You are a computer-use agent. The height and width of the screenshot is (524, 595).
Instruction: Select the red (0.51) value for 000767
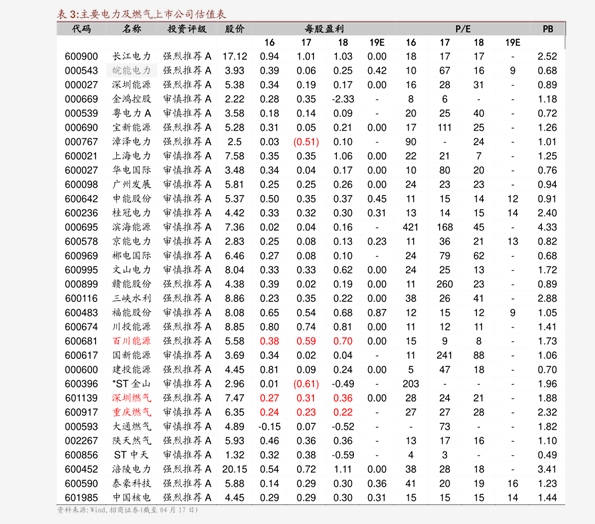[306, 142]
